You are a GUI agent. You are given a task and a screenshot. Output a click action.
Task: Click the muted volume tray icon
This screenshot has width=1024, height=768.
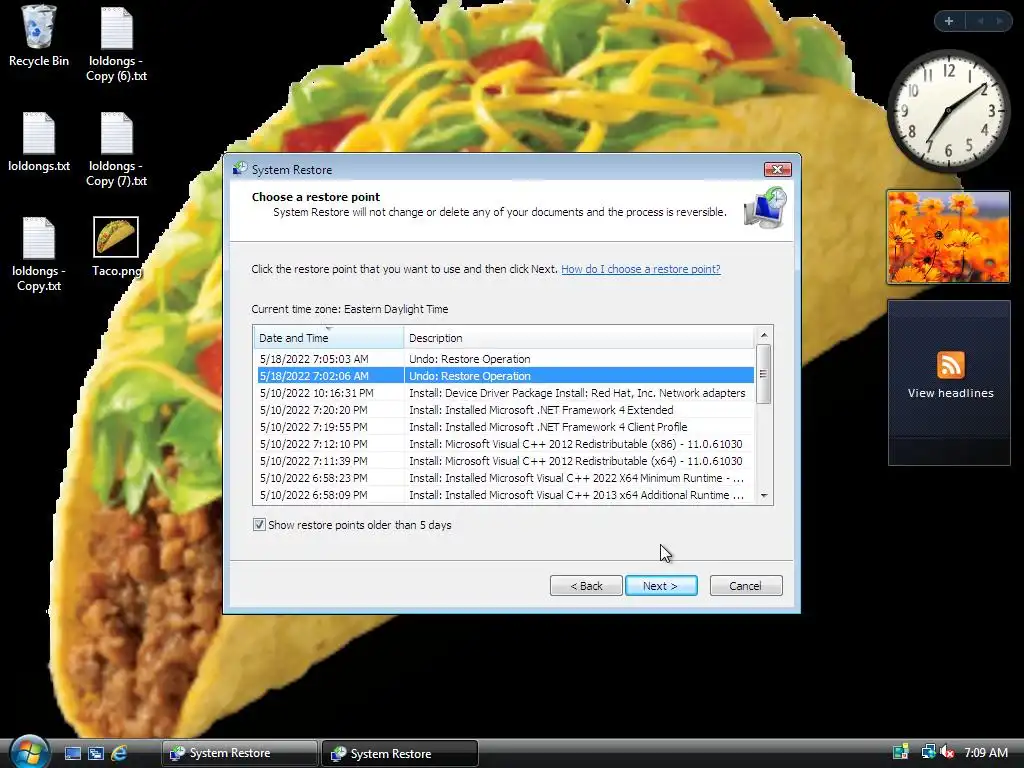(946, 752)
